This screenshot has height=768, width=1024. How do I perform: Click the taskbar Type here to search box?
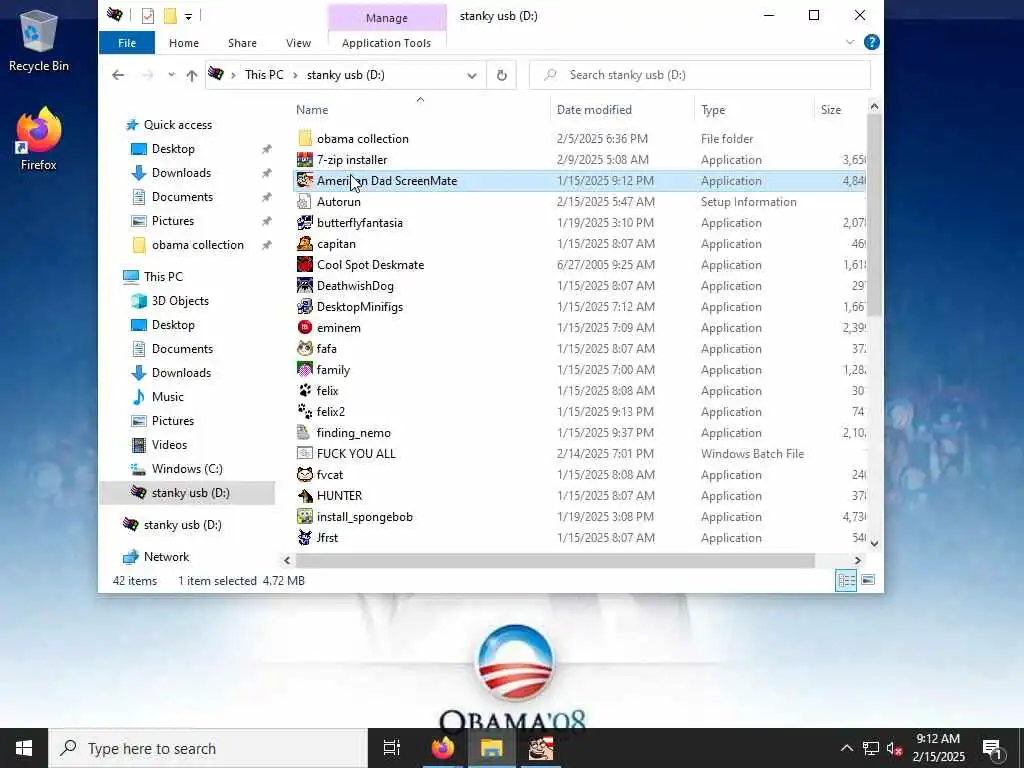point(208,748)
